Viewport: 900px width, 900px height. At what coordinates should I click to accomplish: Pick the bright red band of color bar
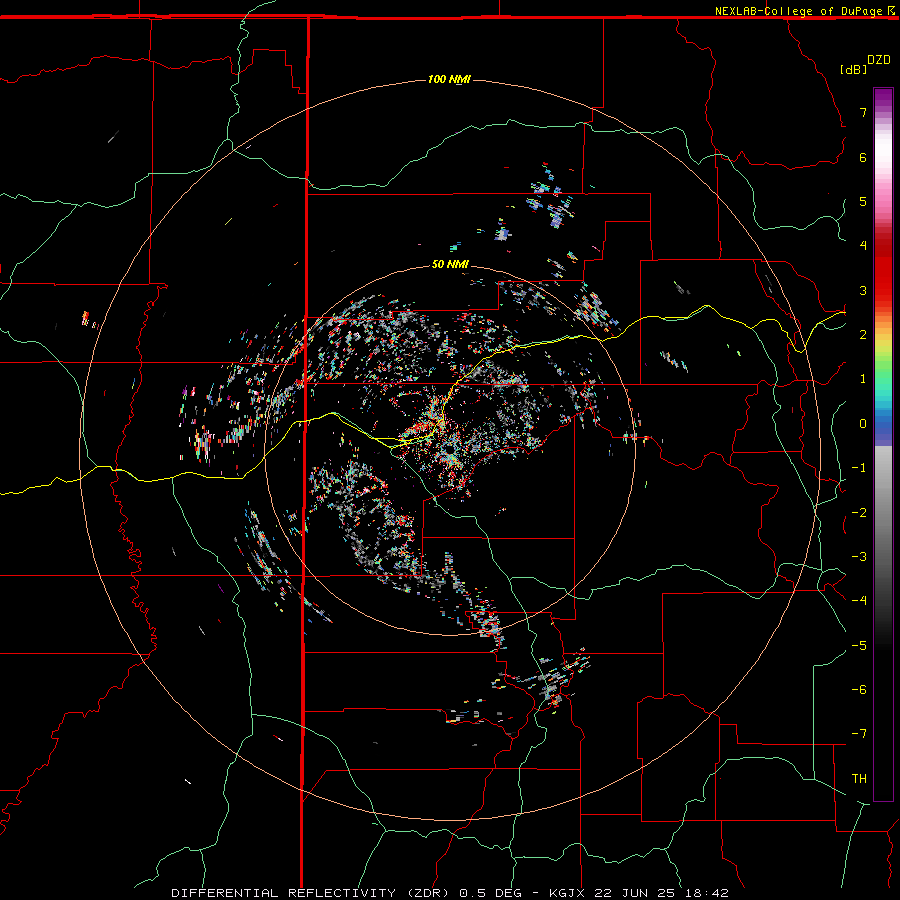[883, 276]
